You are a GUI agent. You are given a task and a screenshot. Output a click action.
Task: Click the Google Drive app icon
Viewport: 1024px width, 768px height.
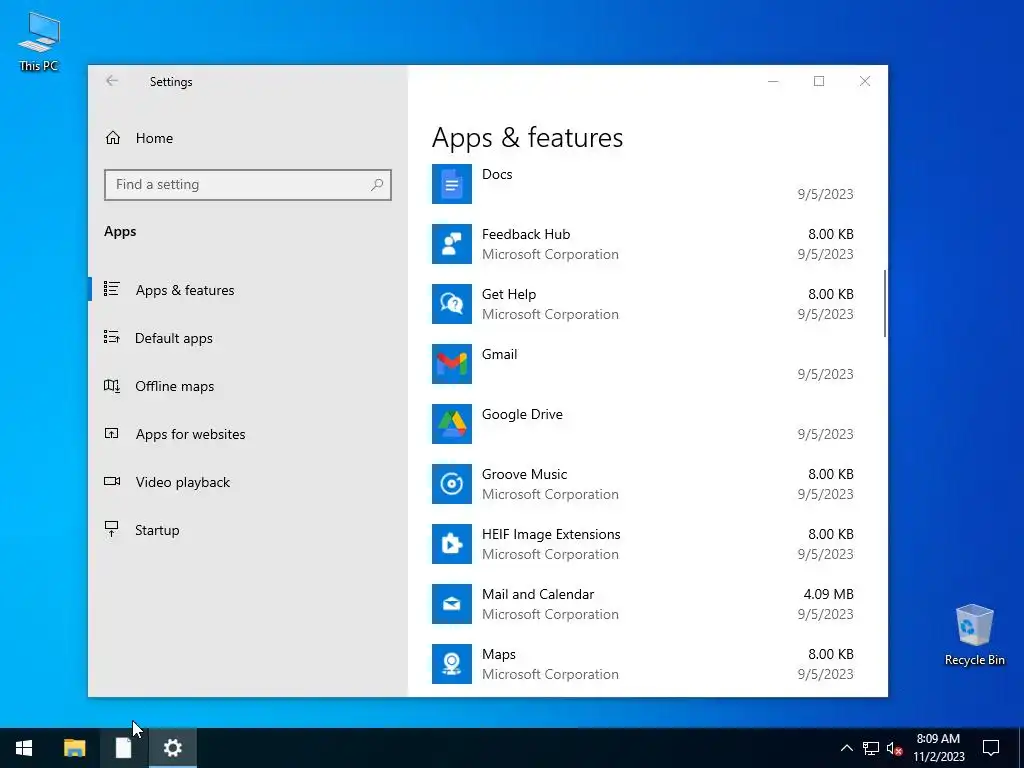(451, 424)
